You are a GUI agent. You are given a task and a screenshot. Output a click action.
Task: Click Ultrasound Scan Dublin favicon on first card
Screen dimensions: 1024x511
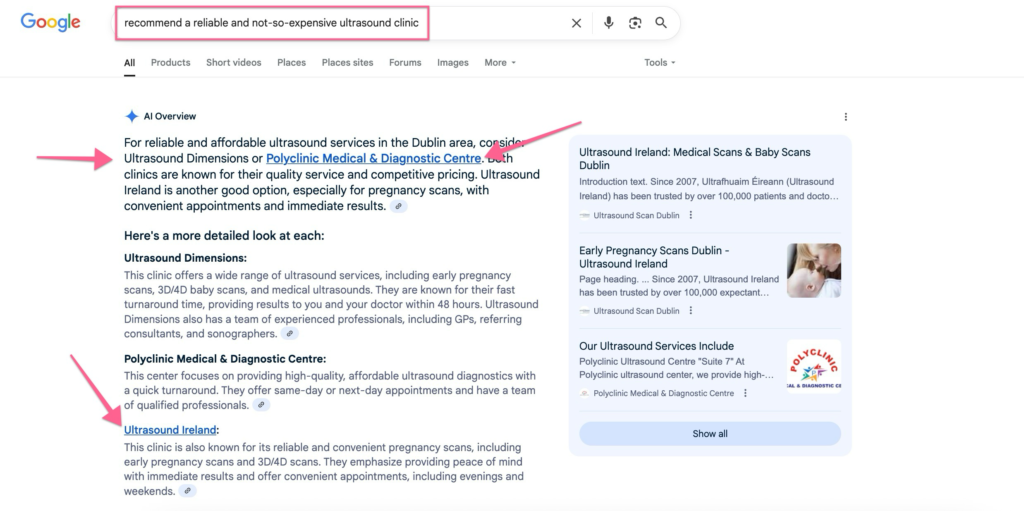584,216
